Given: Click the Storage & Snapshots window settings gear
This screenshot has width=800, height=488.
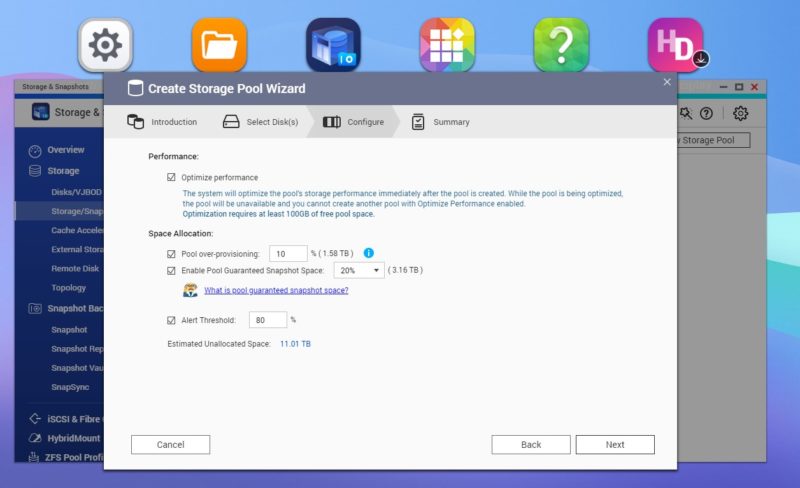Looking at the screenshot, I should 740,113.
